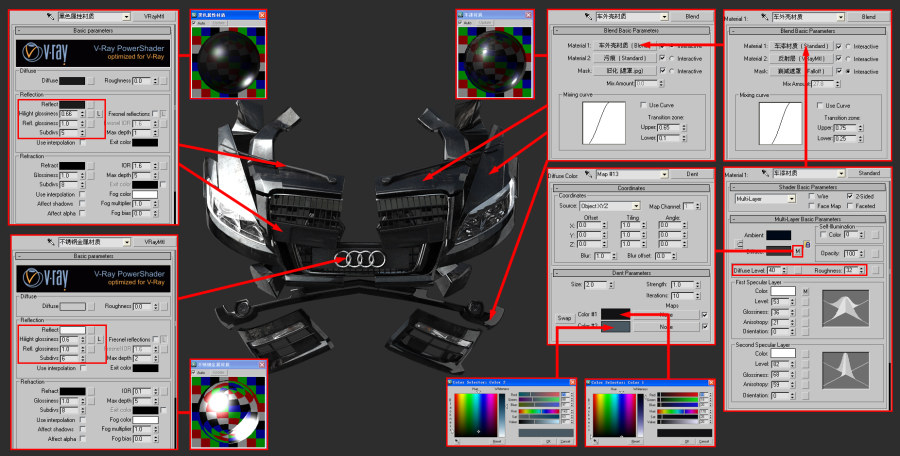Screen dimensions: 900x456
Task: Open M map button of First Specular Color
Action: point(805,292)
